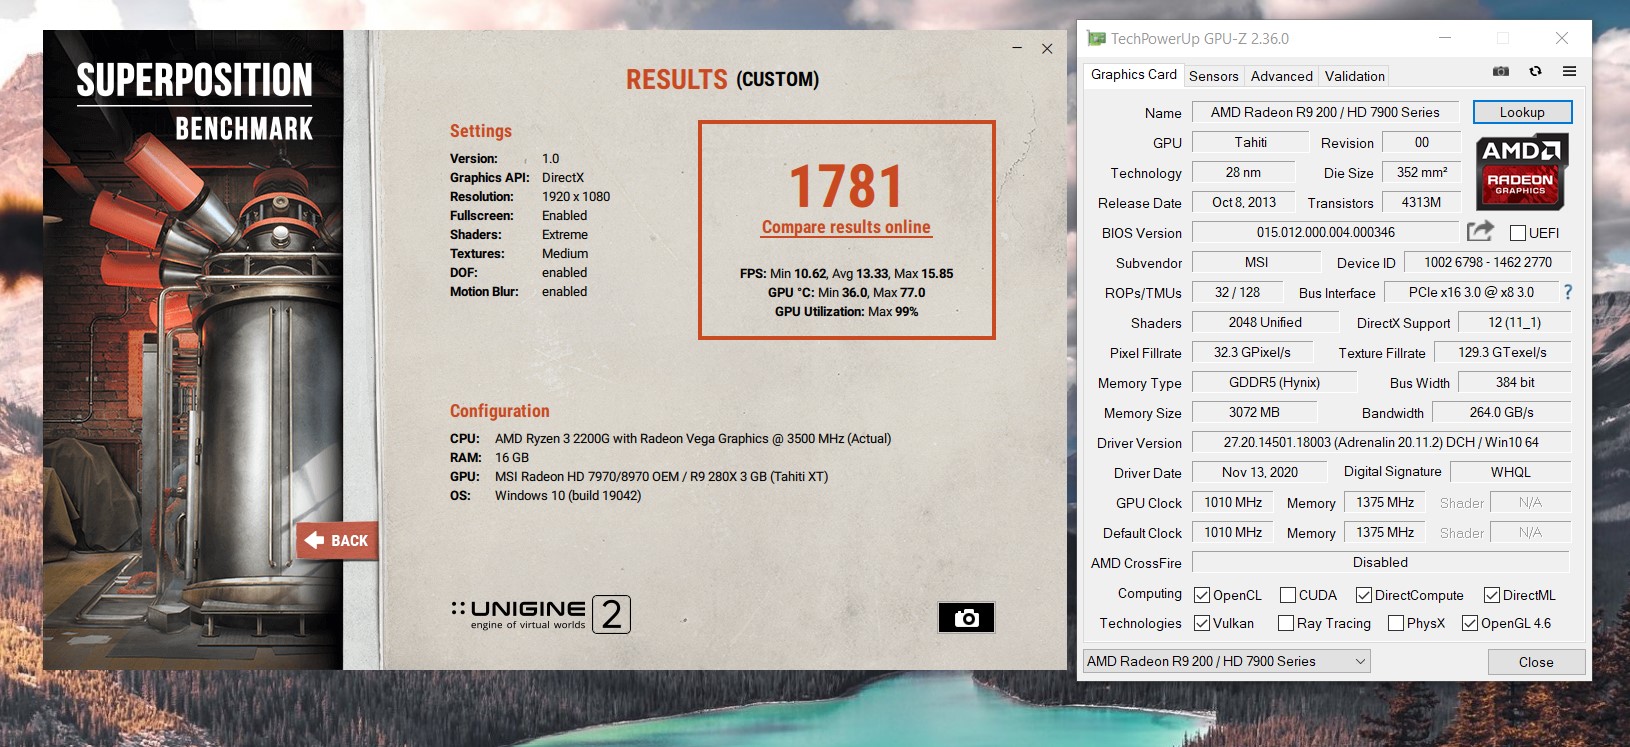Screen dimensions: 1630x747
Task: Open bus interface question mark help
Action: coord(1567,292)
